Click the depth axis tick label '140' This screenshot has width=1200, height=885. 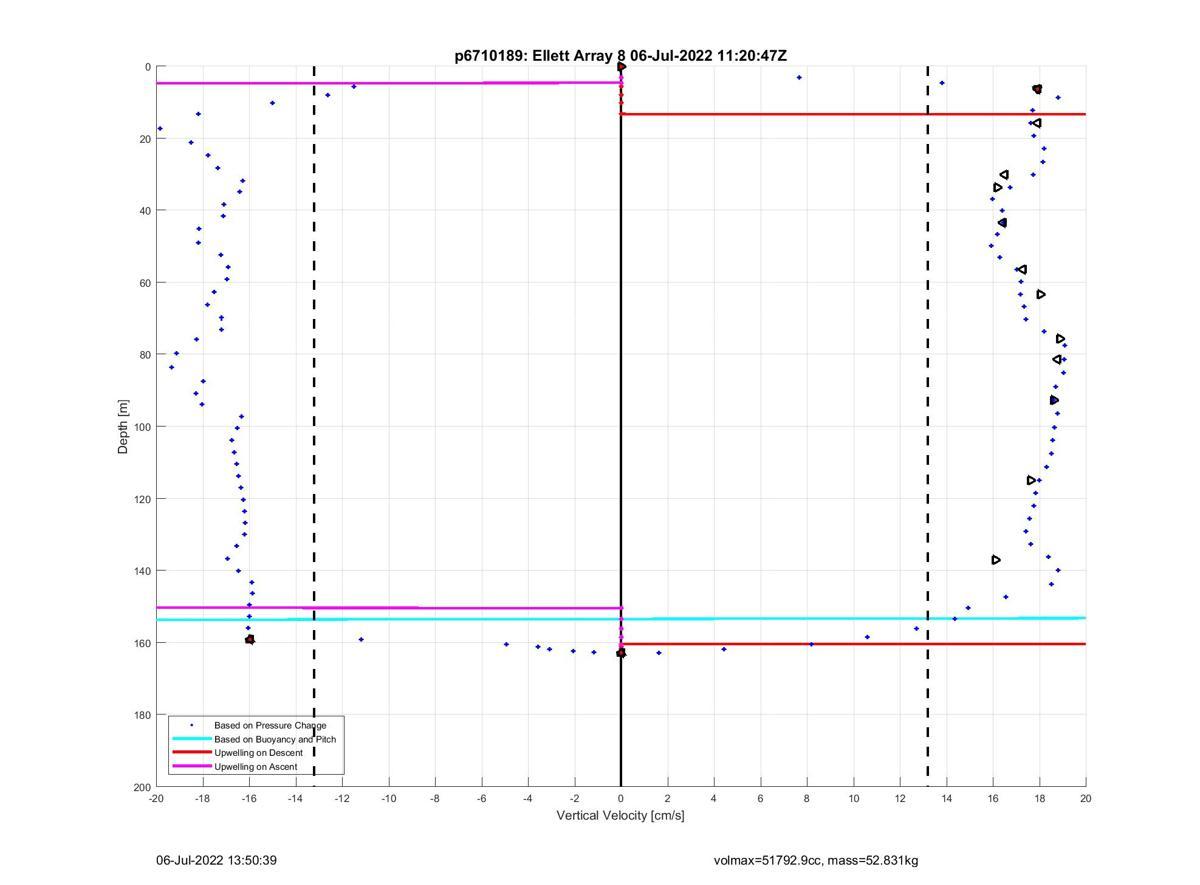pos(141,571)
